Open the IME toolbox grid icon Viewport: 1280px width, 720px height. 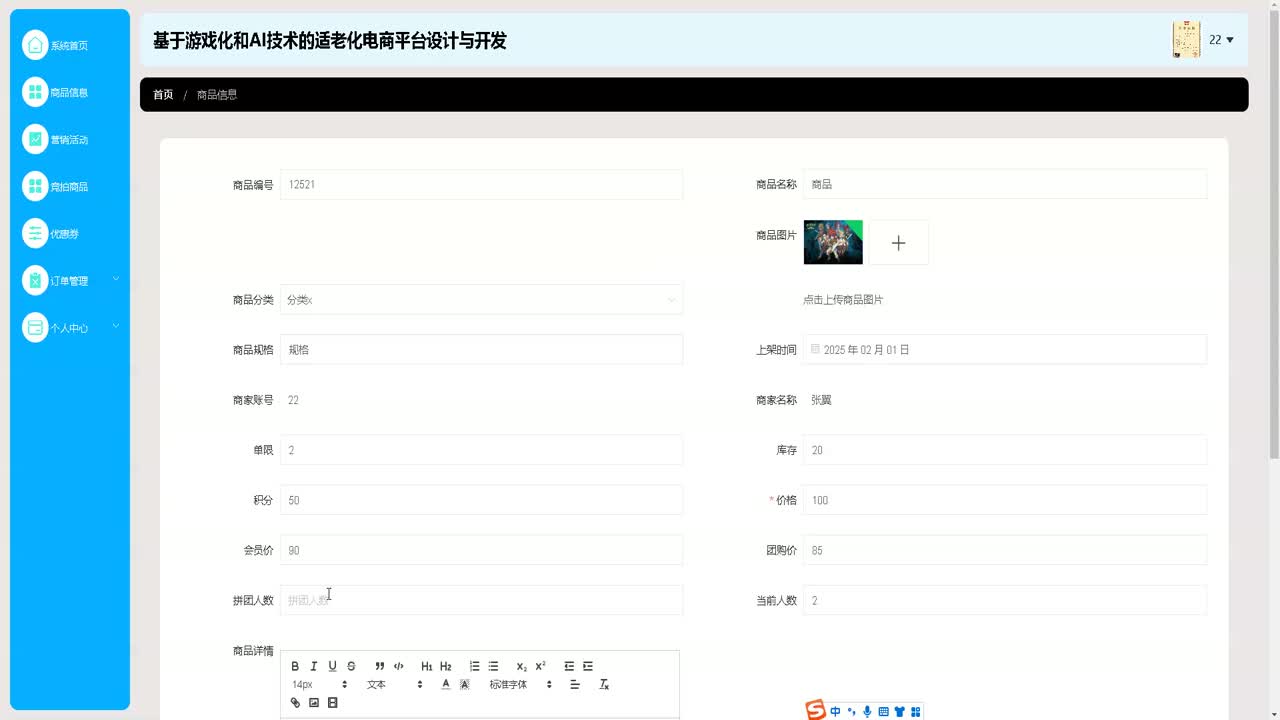click(914, 712)
